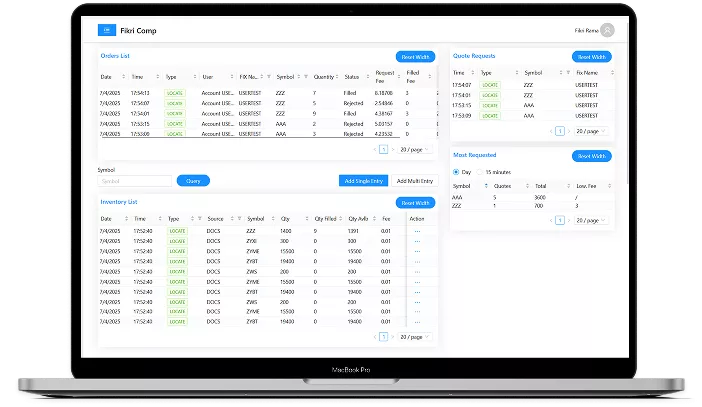Click Add Single Entry button

pos(364,181)
